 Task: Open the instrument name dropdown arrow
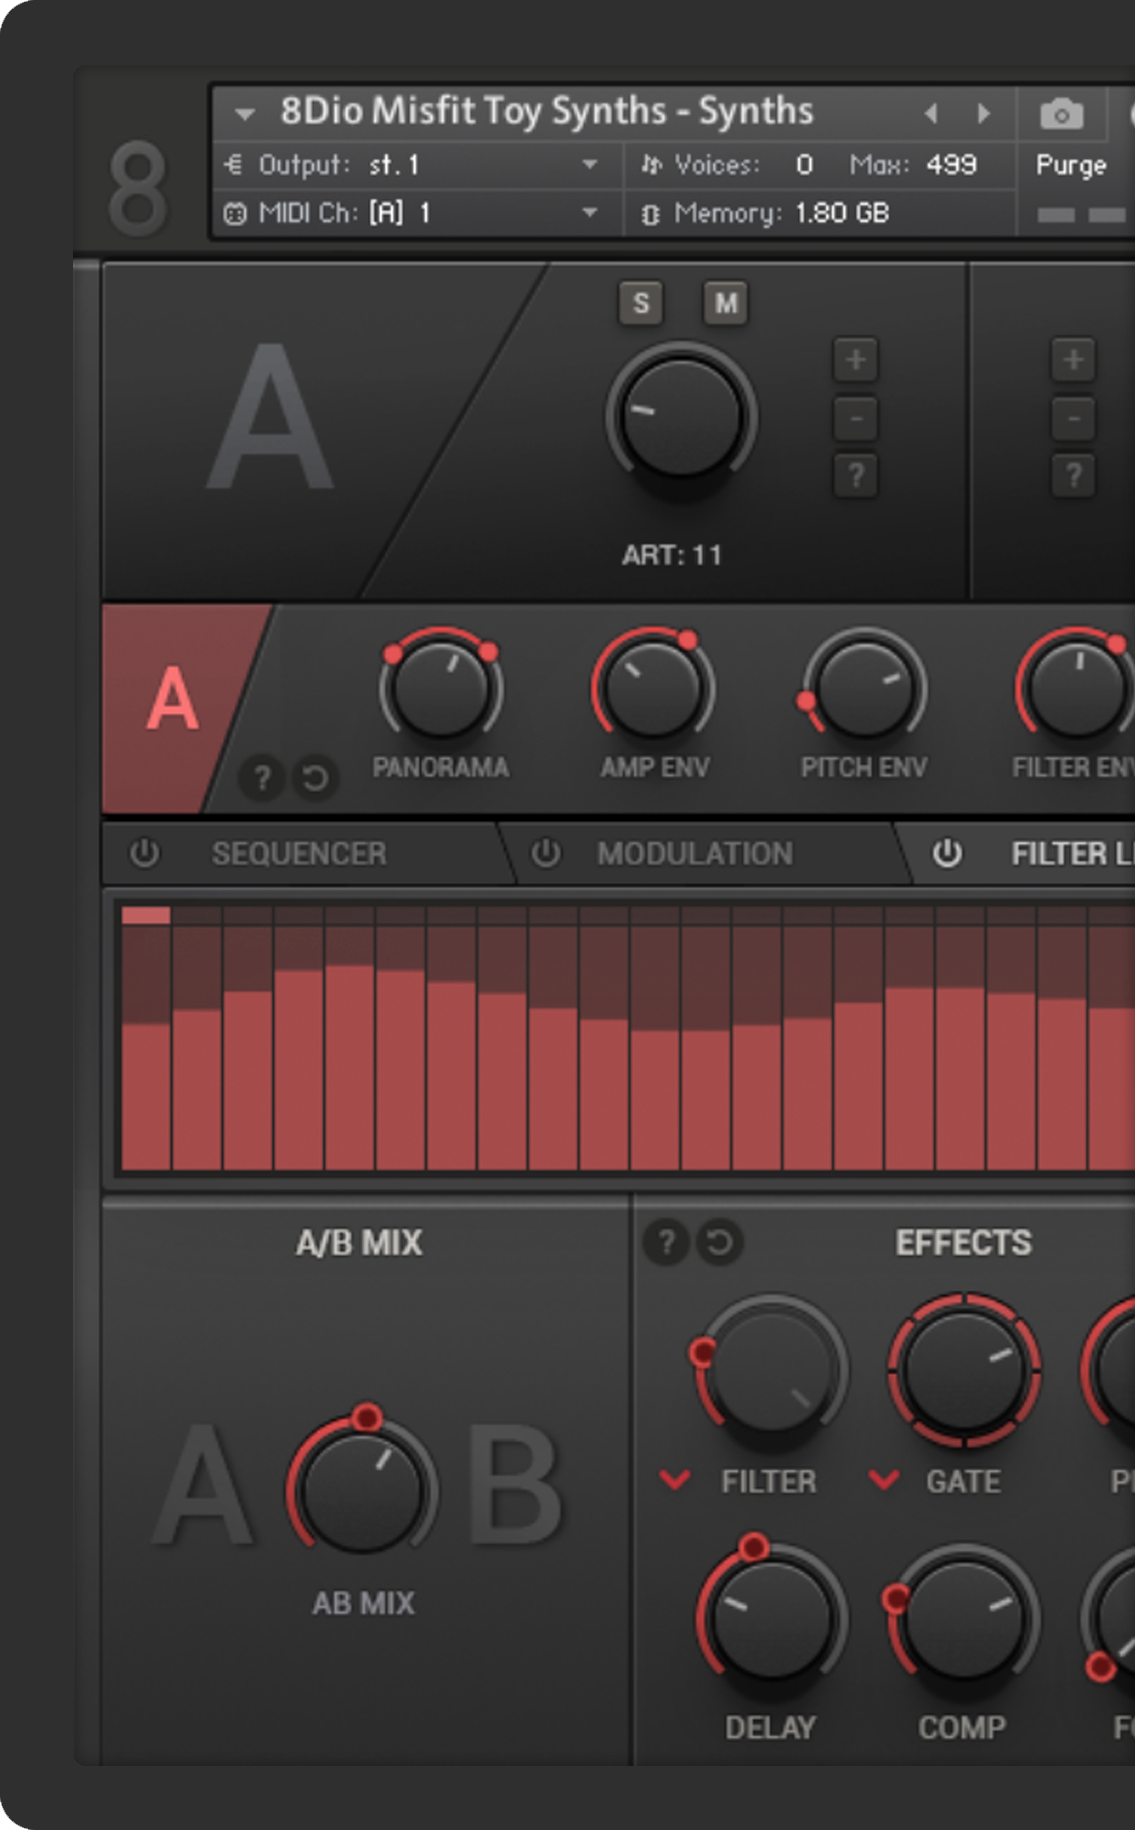click(x=245, y=114)
